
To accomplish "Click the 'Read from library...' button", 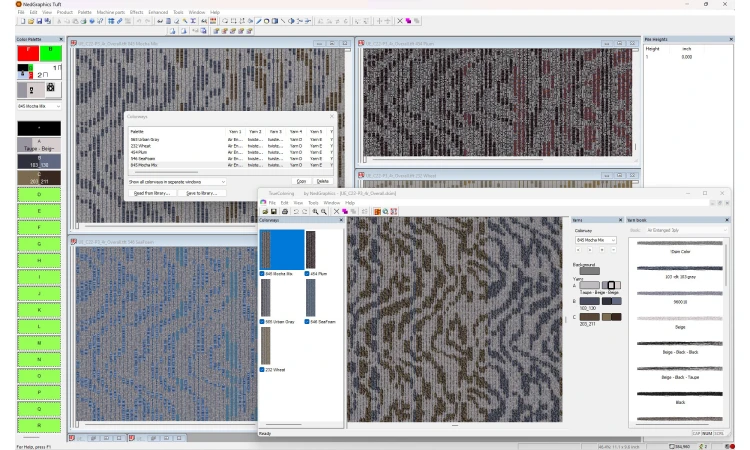I will (x=152, y=193).
